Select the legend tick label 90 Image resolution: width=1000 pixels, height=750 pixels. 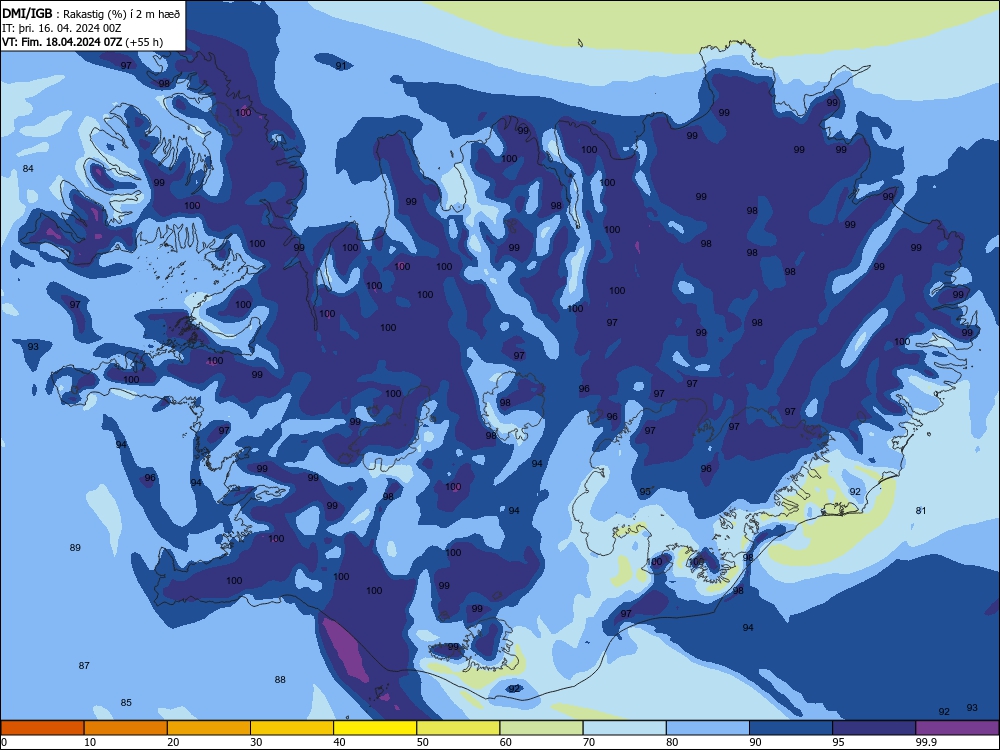coord(755,742)
